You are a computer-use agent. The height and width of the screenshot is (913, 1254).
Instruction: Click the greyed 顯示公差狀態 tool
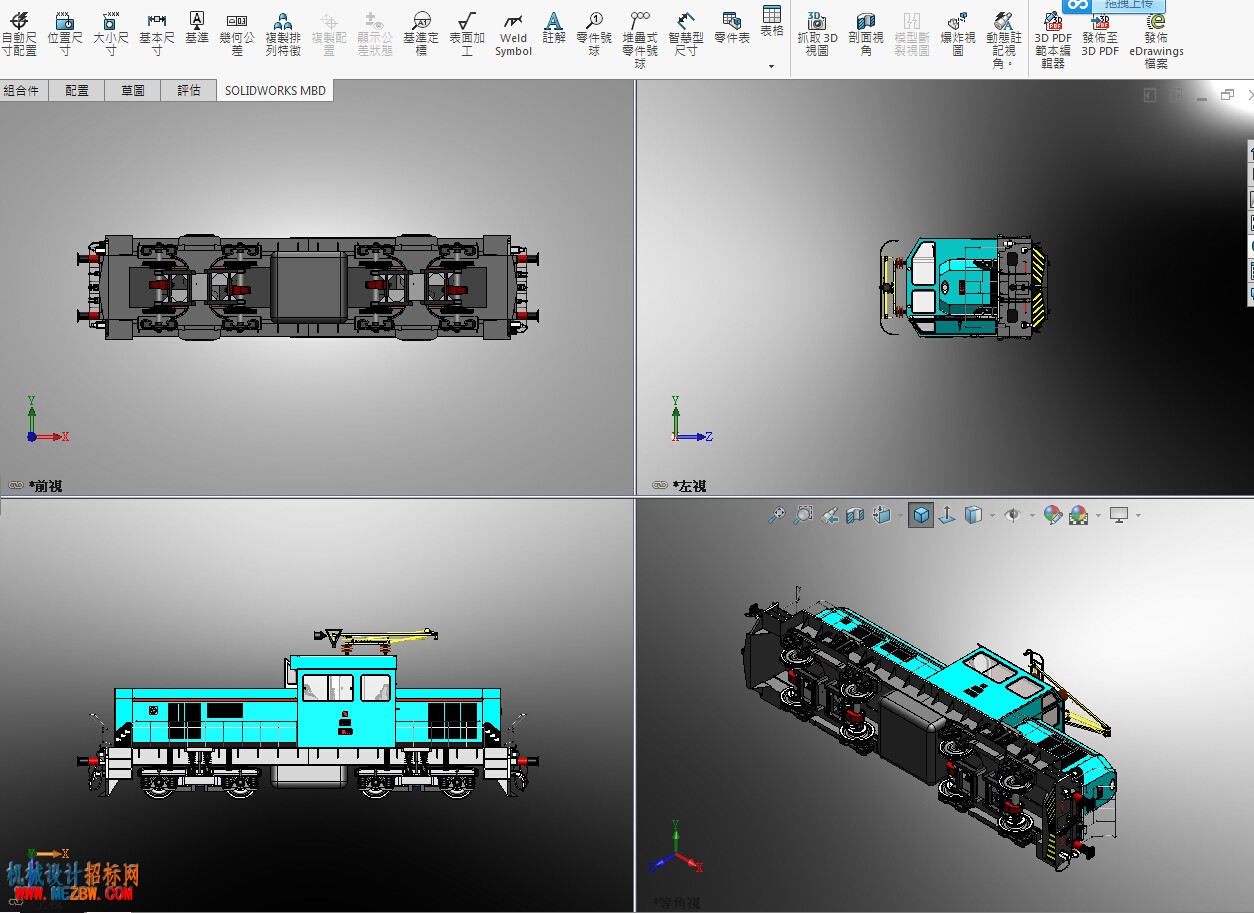(375, 33)
